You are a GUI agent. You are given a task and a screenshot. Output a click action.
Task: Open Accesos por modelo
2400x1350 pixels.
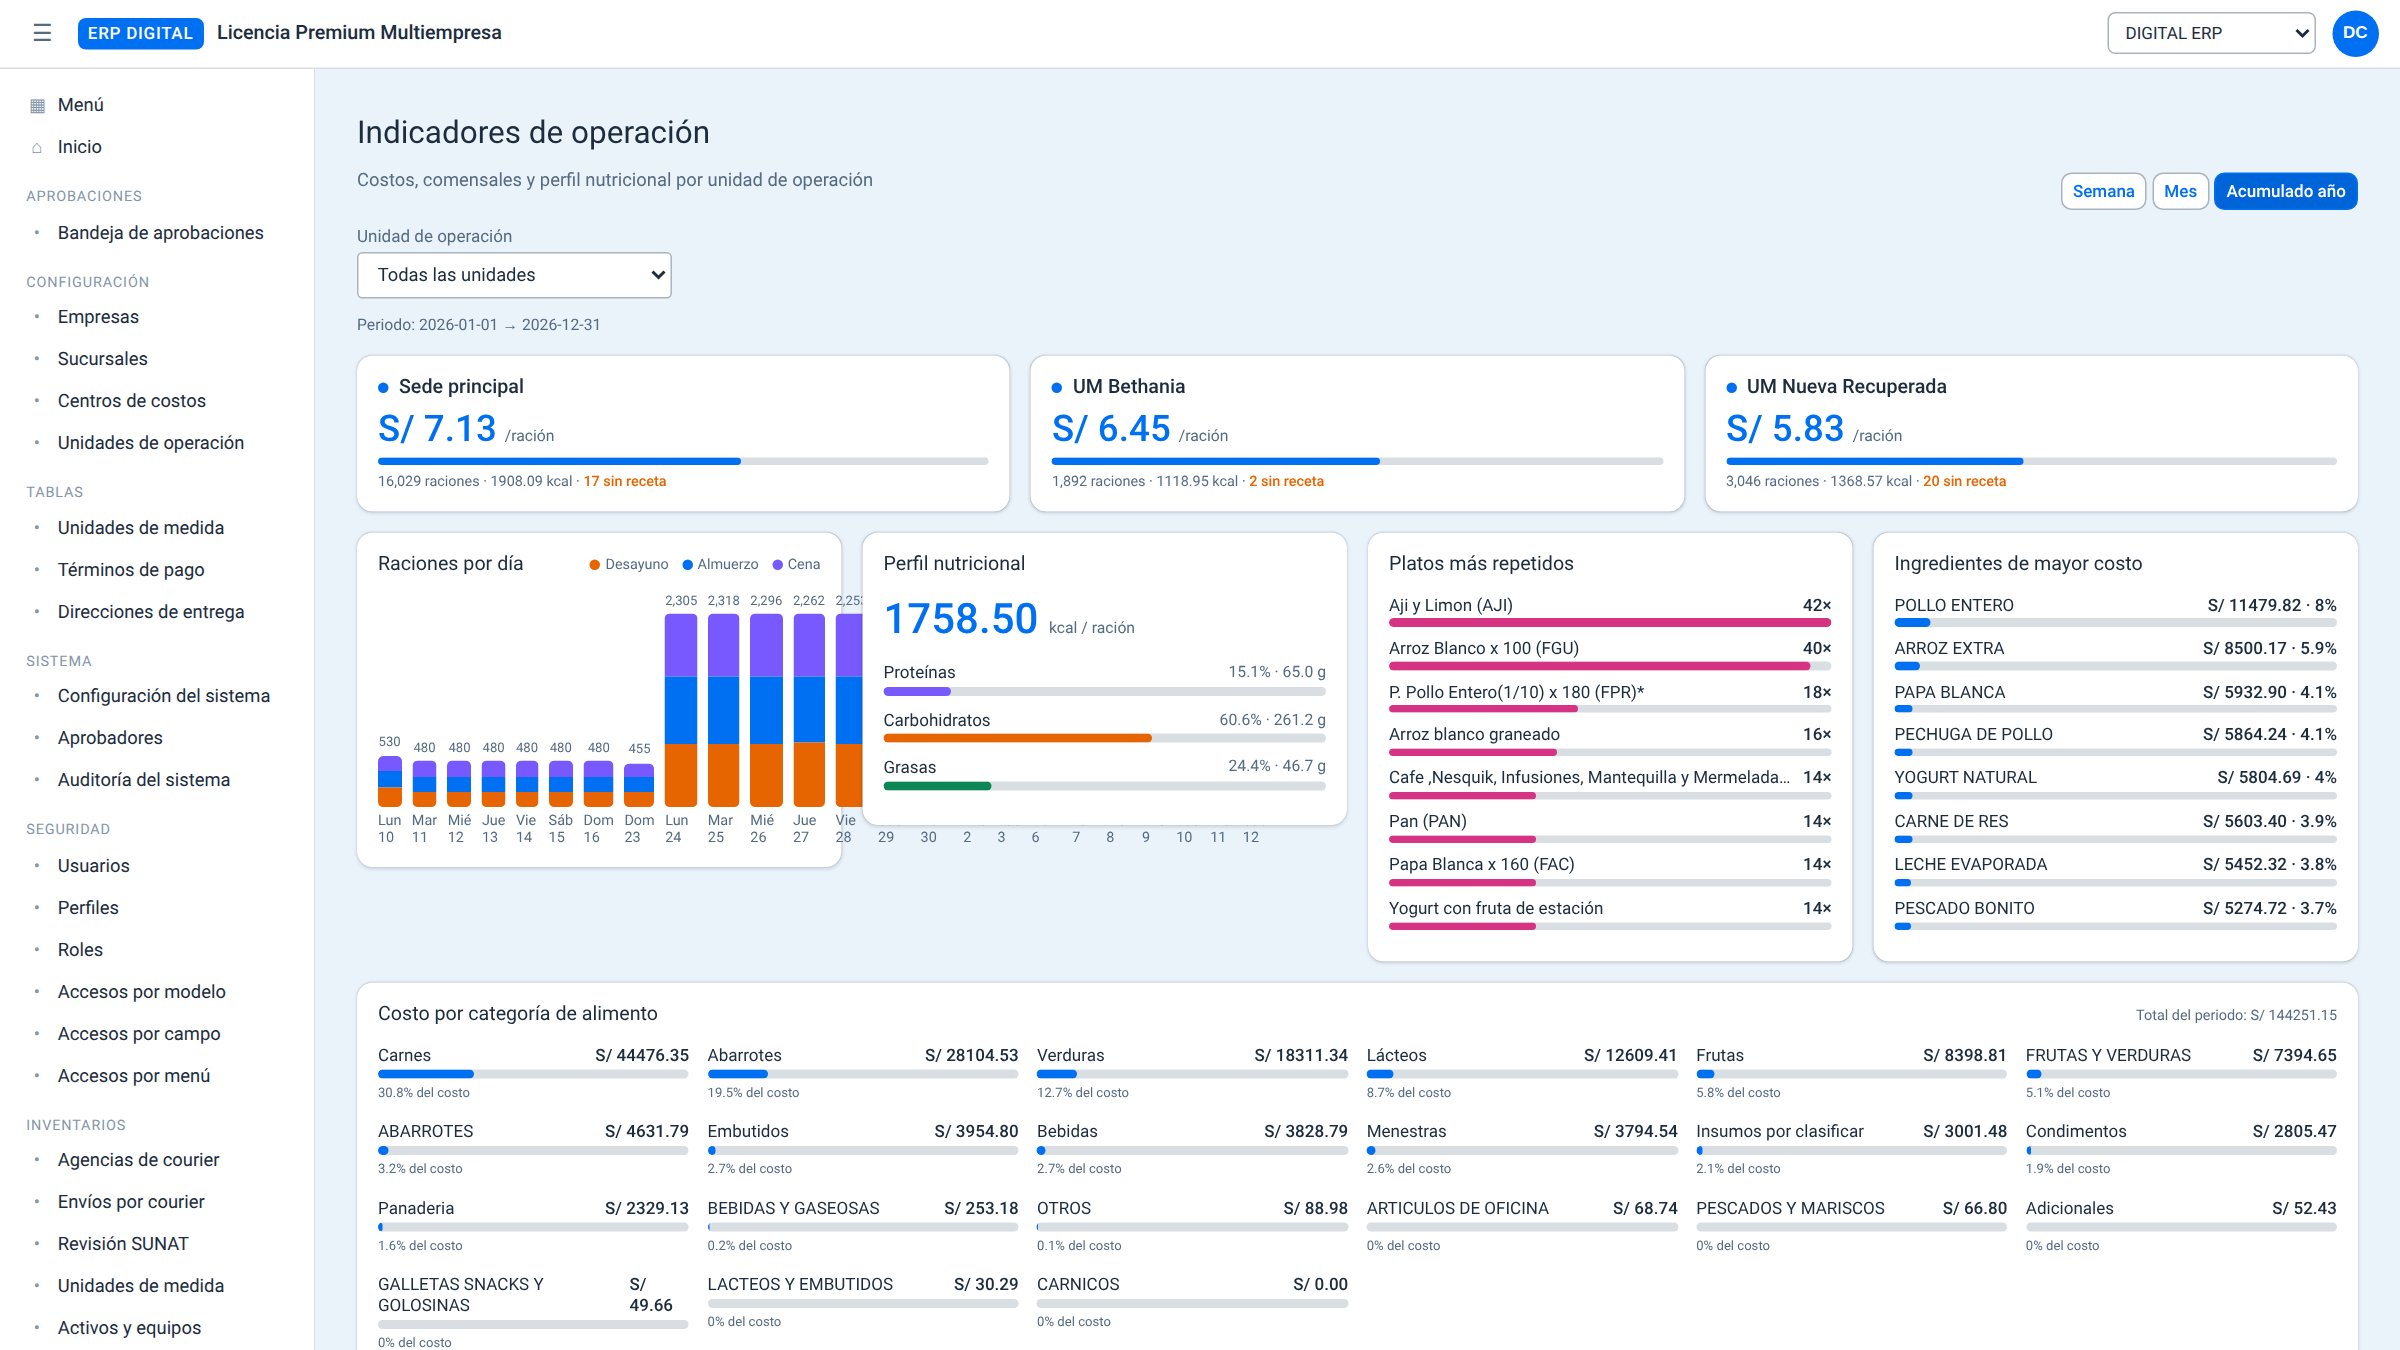(x=141, y=992)
